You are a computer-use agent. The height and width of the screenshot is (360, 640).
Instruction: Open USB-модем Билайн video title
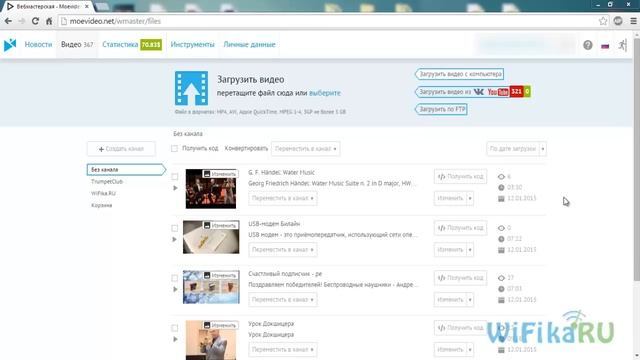[x=274, y=224]
